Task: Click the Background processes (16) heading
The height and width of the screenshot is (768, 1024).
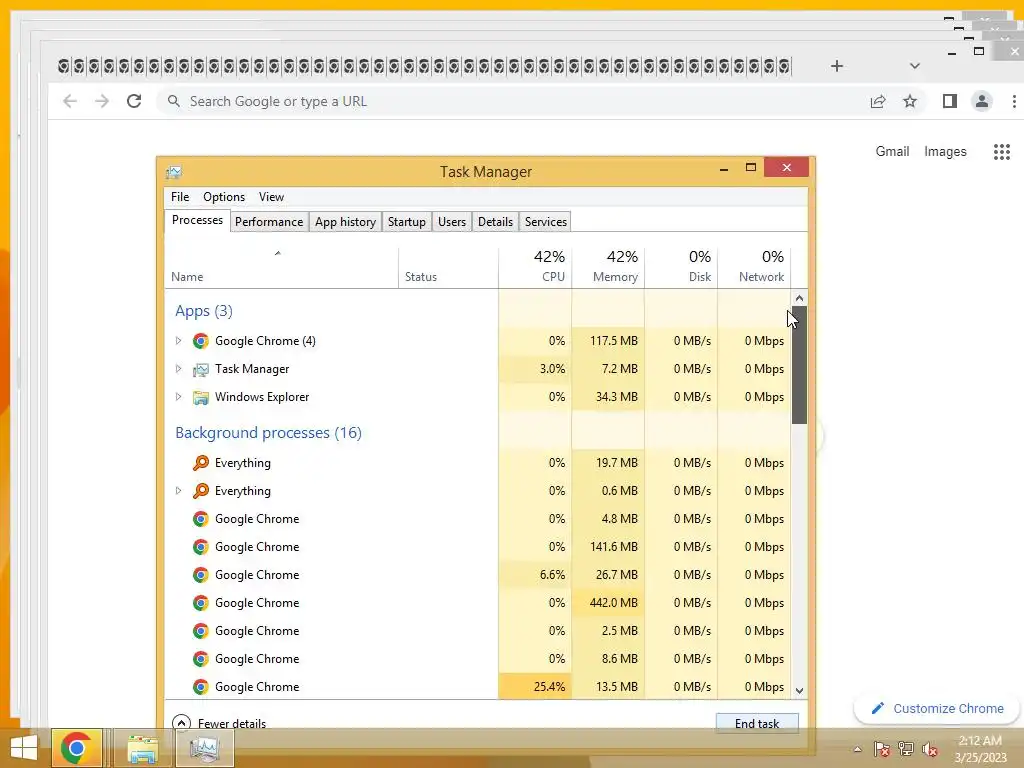Action: pyautogui.click(x=268, y=433)
